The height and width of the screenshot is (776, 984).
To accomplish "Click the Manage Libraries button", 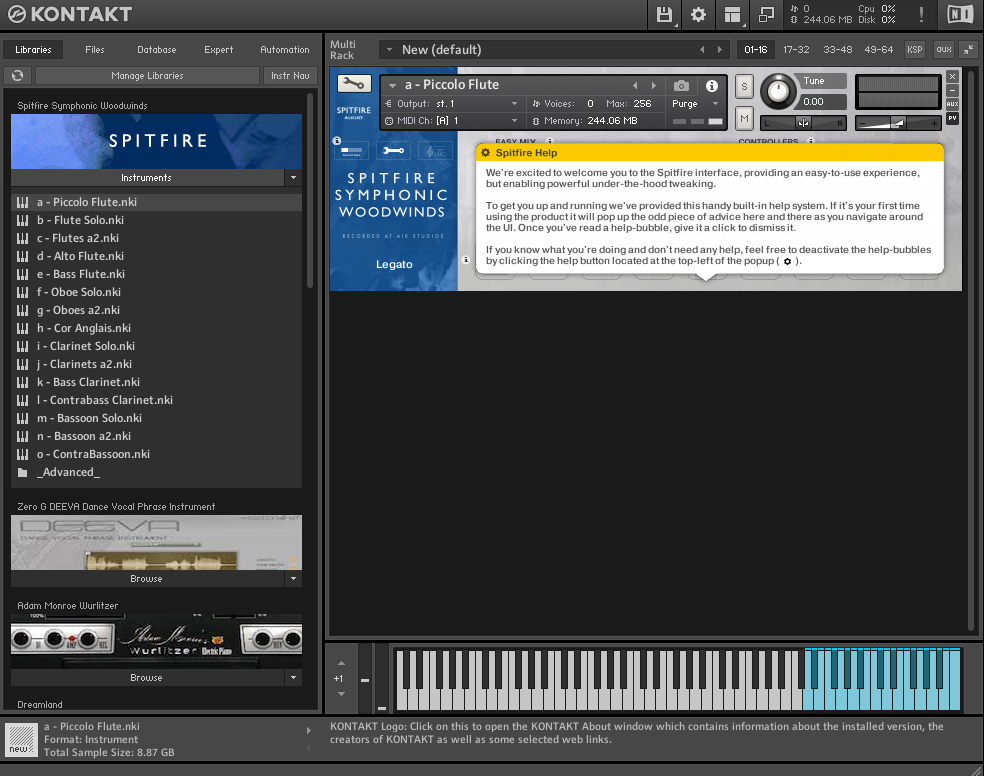I will (147, 75).
